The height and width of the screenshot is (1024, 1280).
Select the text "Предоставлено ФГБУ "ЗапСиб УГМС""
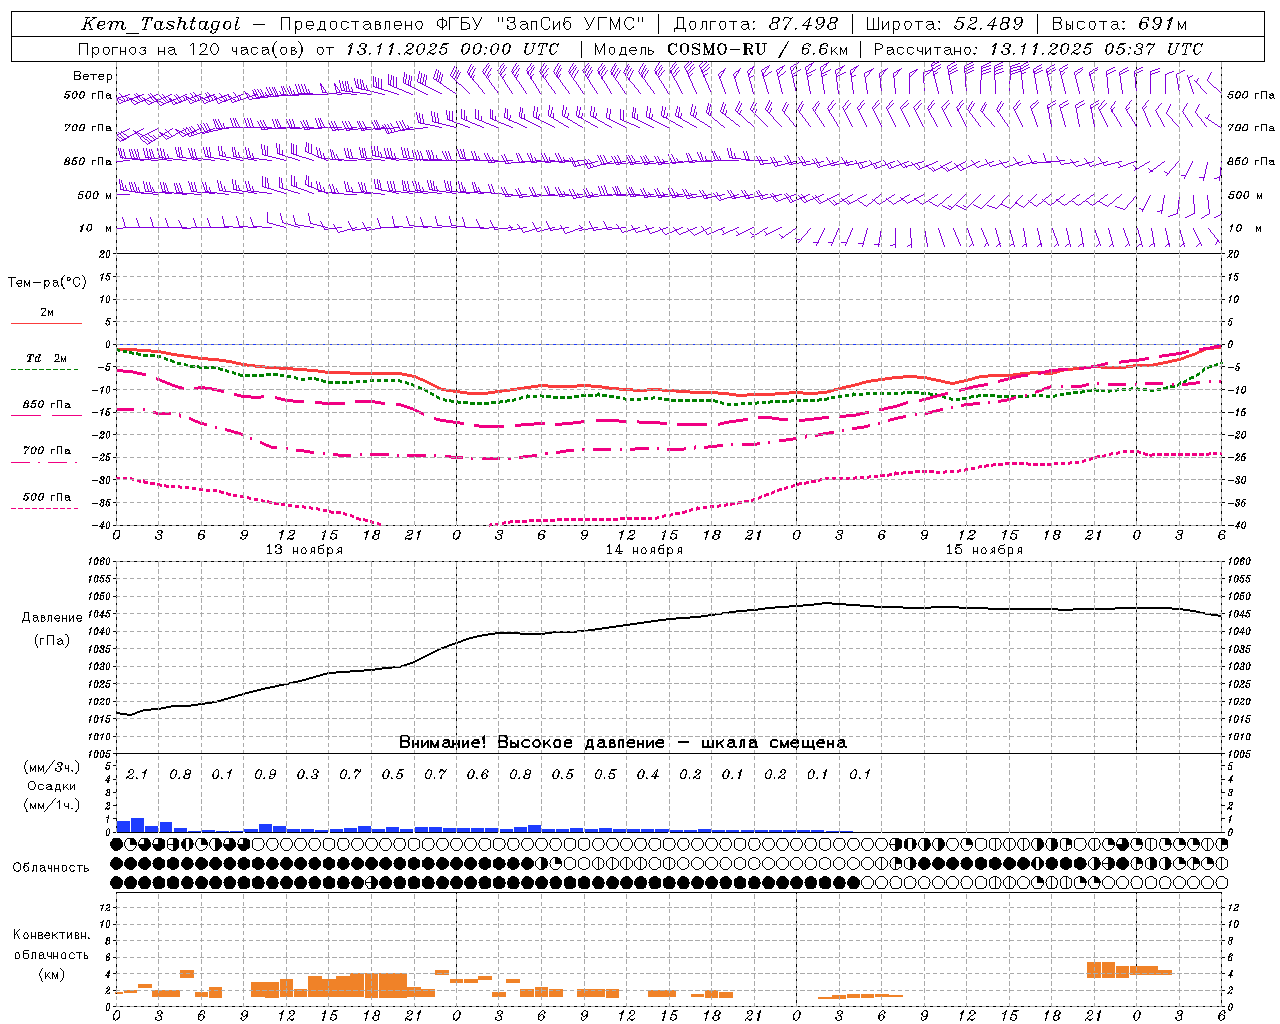462,24
